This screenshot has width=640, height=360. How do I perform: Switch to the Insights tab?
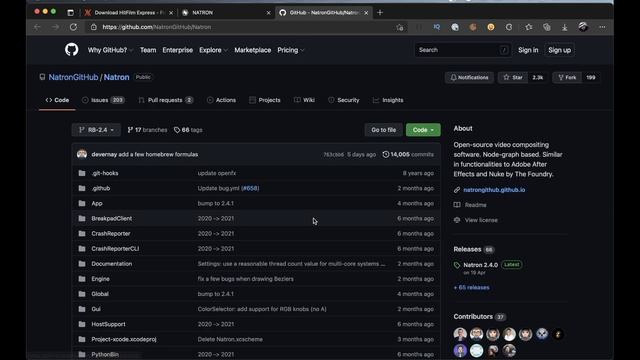(x=388, y=100)
